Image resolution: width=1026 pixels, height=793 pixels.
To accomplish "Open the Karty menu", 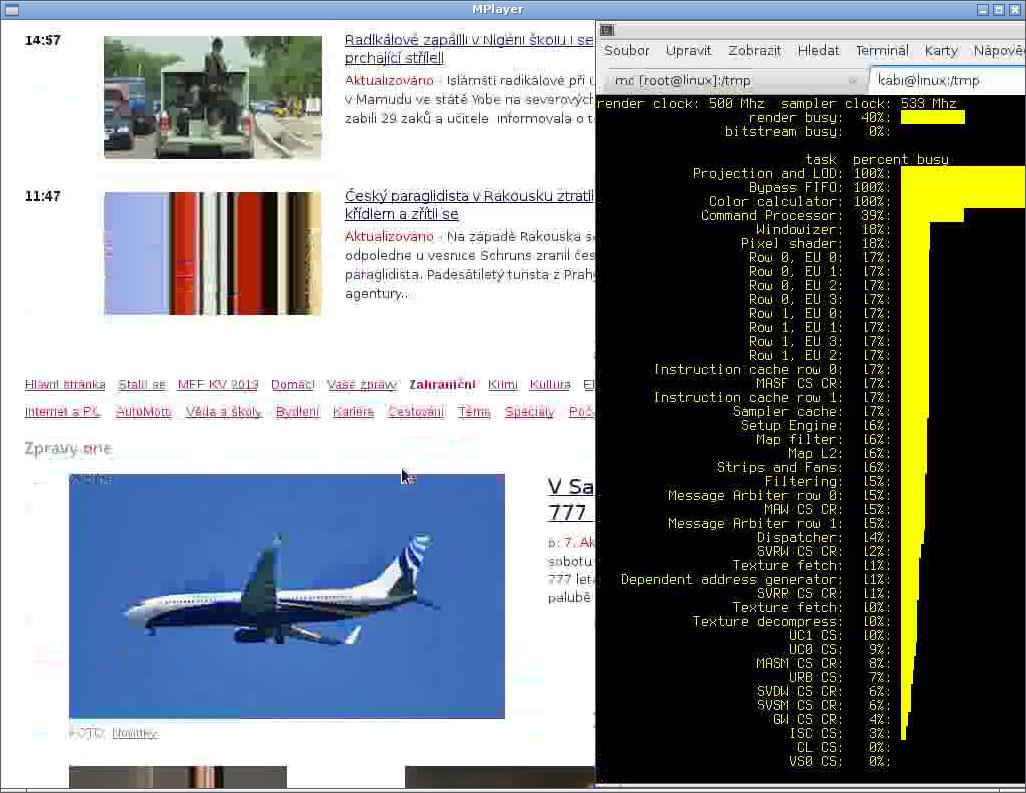I will click(x=941, y=51).
